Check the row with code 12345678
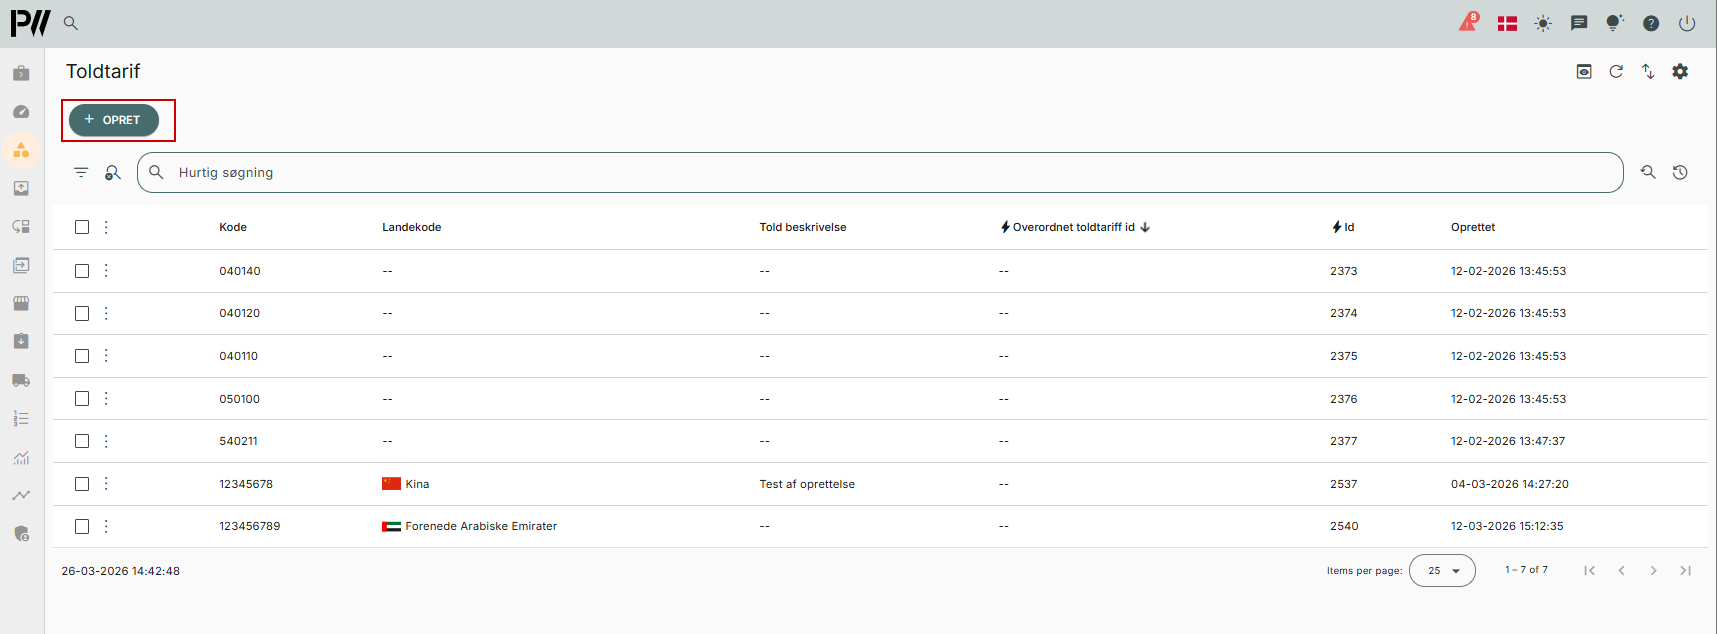The height and width of the screenshot is (634, 1717). tap(82, 484)
